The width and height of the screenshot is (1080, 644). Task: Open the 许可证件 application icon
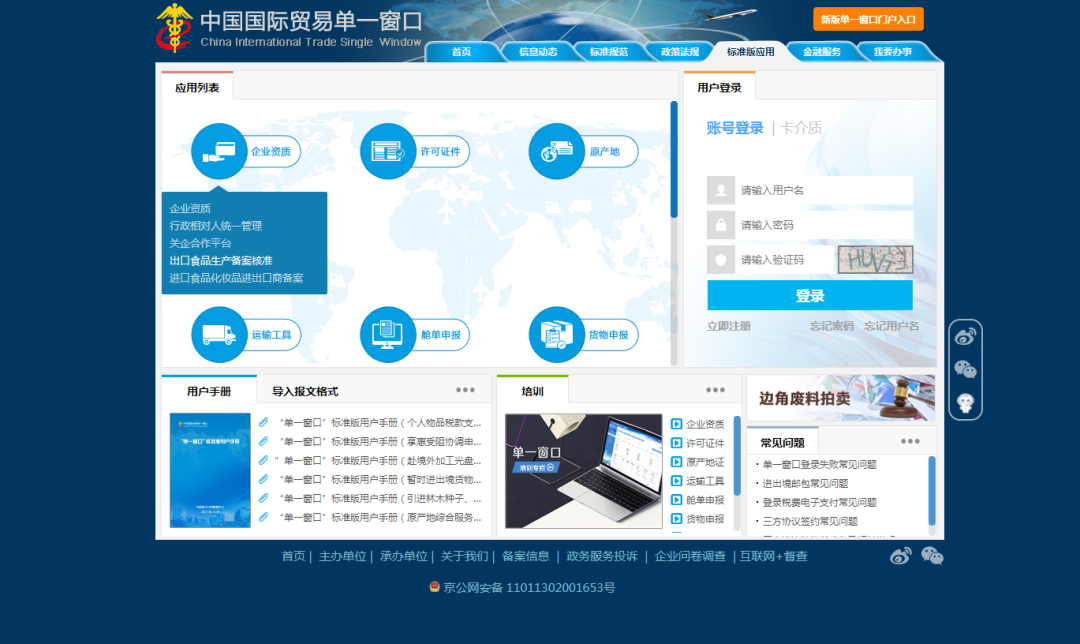click(x=388, y=152)
